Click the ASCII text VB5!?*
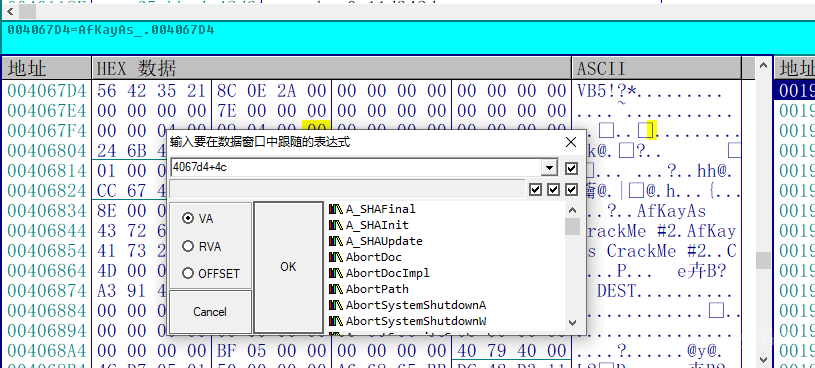This screenshot has height=368, width=815. (x=608, y=92)
